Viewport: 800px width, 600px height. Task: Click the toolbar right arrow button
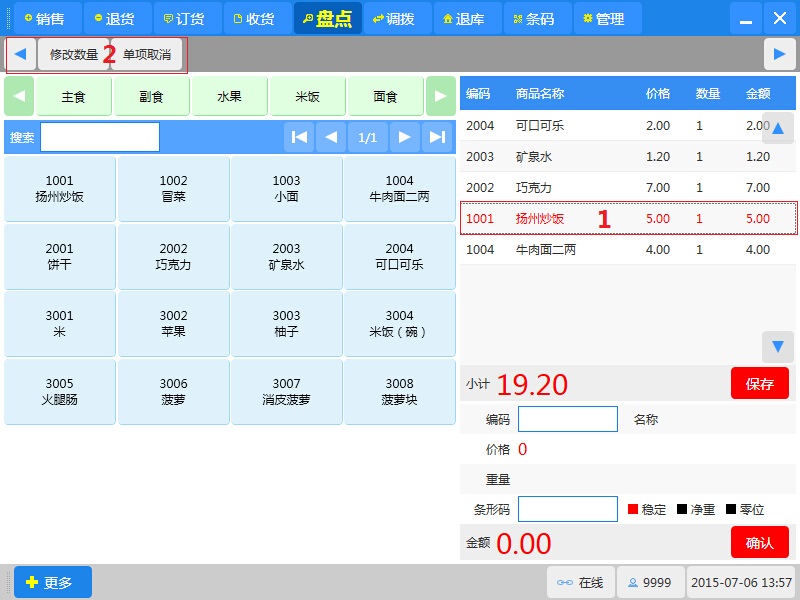[780, 54]
